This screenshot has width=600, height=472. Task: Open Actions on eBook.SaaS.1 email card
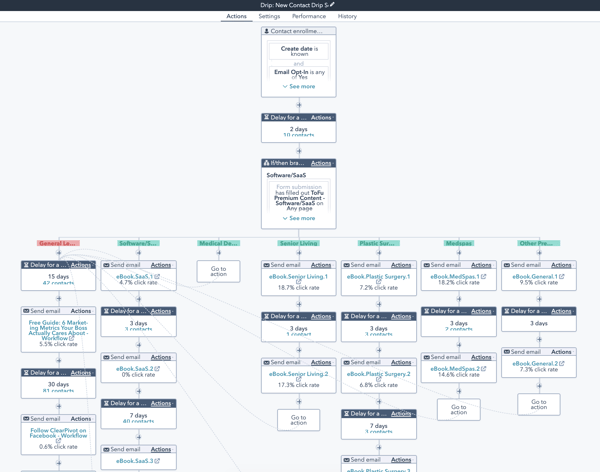[161, 265]
